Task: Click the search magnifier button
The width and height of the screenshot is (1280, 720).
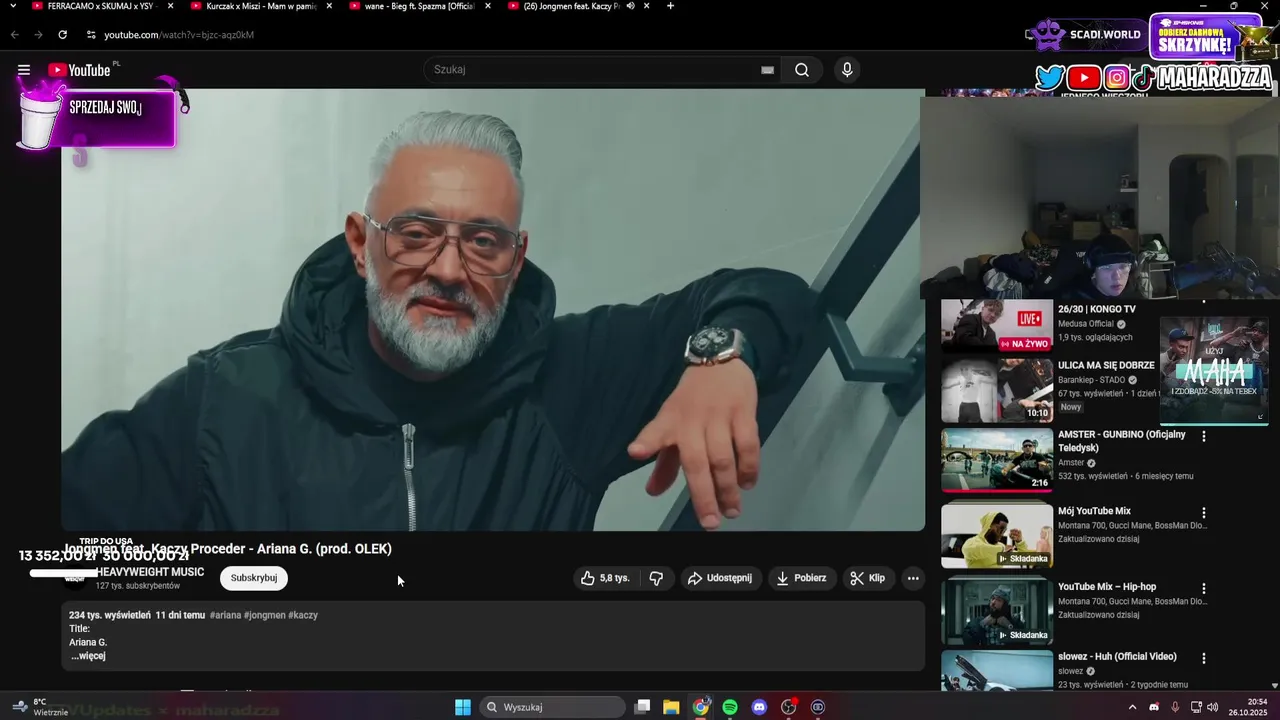Action: (x=802, y=70)
